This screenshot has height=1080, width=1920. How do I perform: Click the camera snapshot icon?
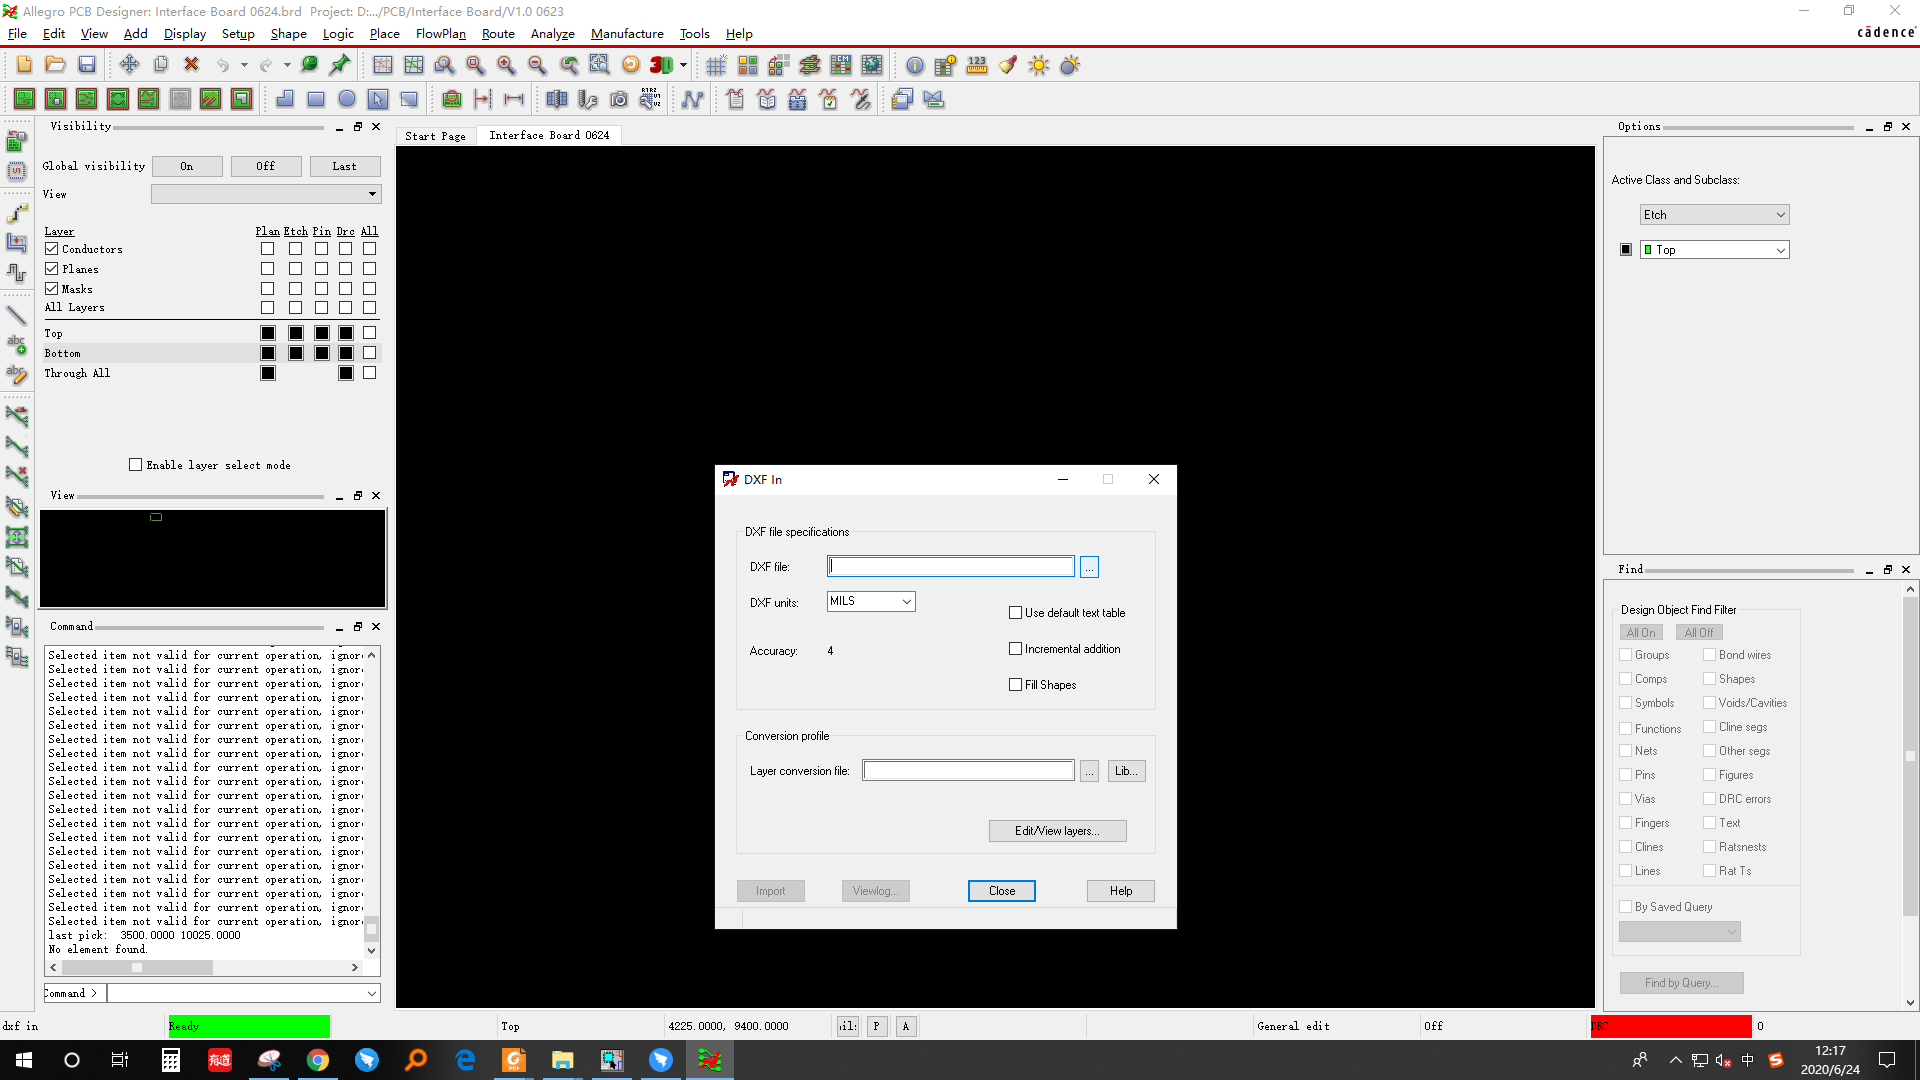[x=619, y=99]
